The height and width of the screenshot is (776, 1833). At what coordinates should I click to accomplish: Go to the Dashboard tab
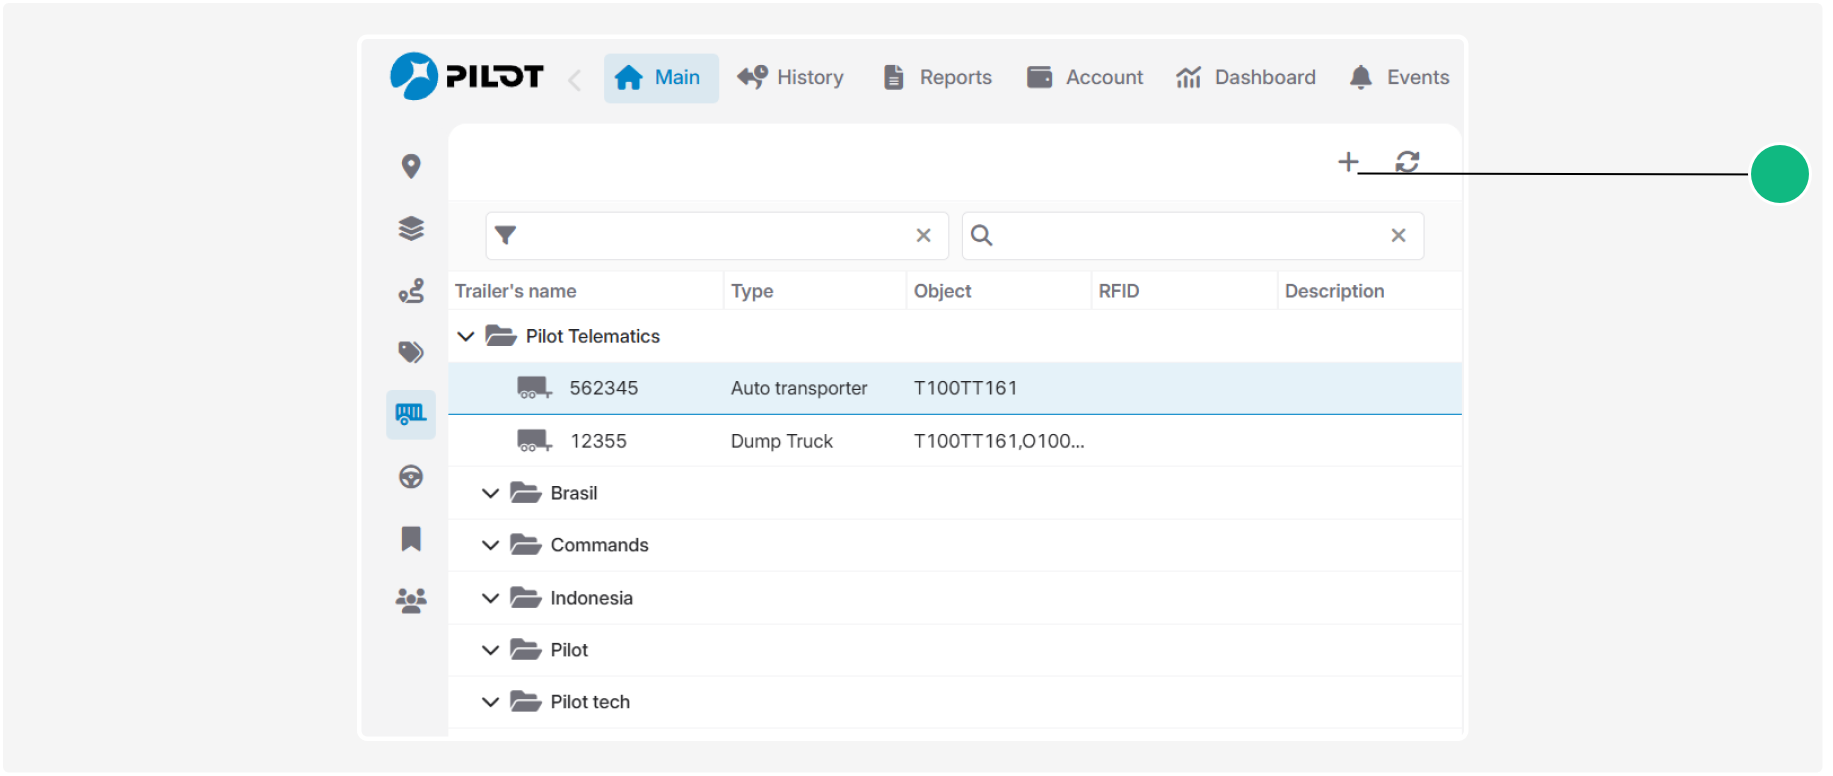pos(1246,77)
